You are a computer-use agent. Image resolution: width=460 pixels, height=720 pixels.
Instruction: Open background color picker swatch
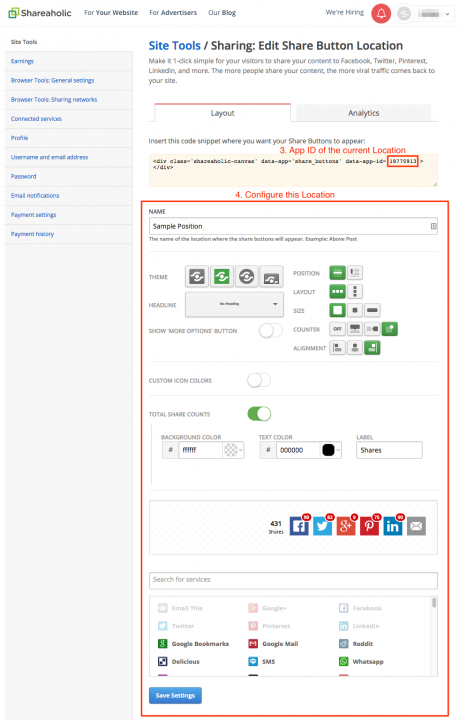(233, 450)
